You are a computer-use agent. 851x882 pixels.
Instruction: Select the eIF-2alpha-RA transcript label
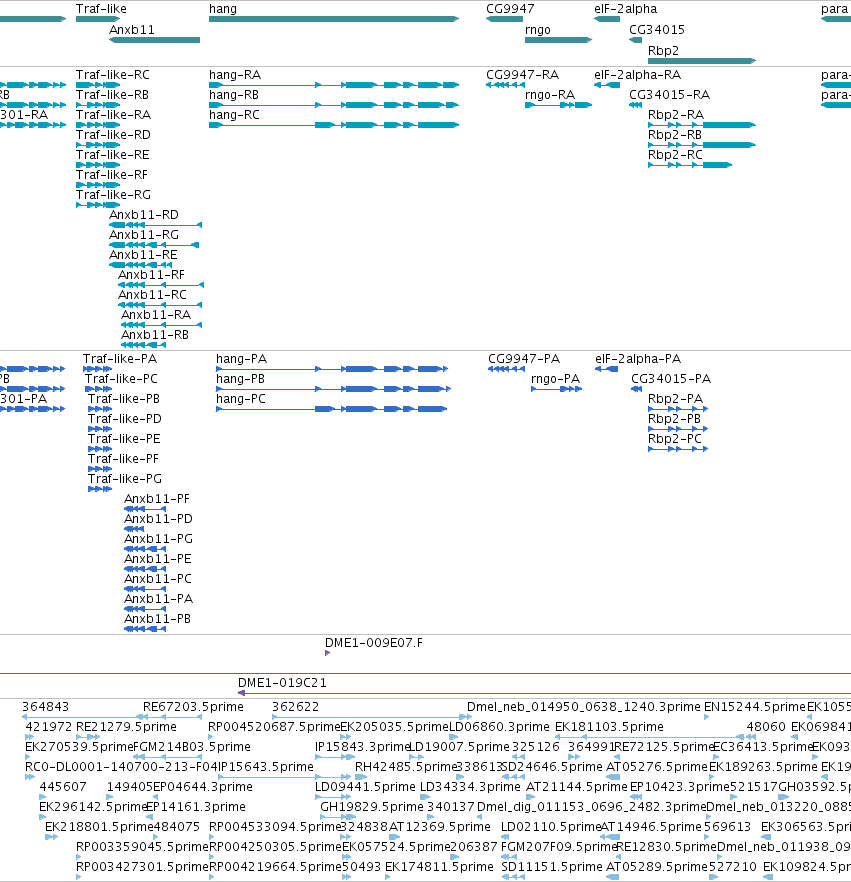point(637,75)
